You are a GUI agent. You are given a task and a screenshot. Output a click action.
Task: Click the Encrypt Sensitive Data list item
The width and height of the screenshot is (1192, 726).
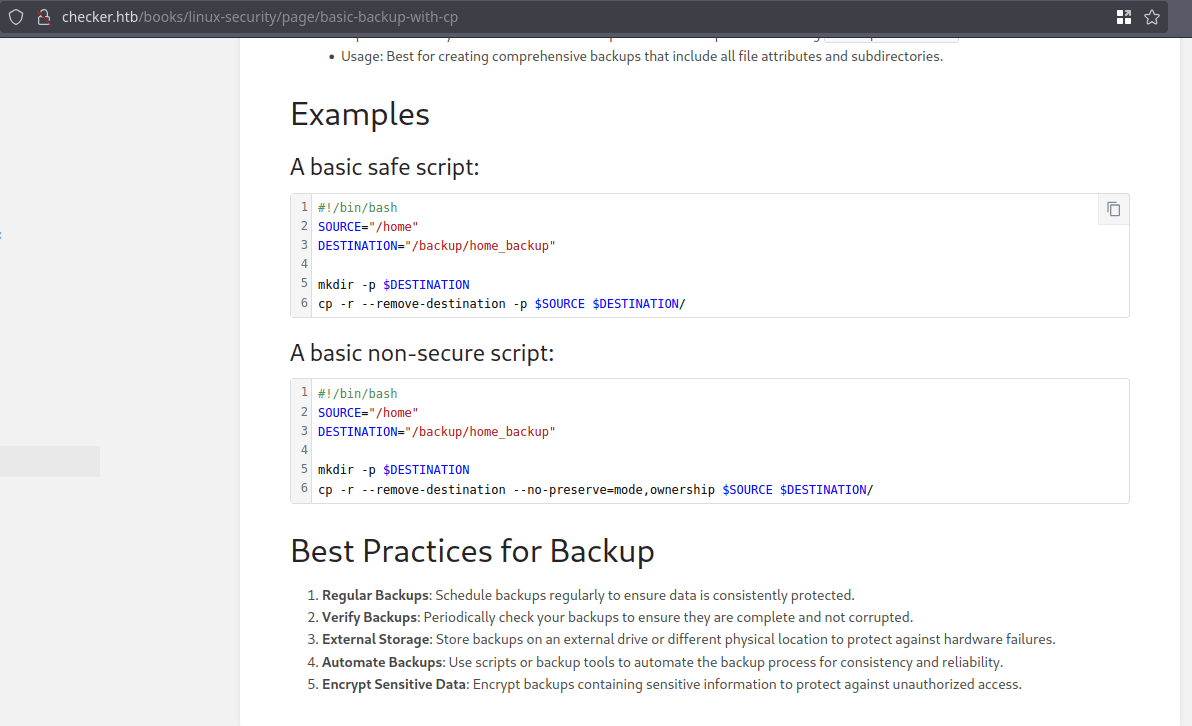tap(671, 684)
